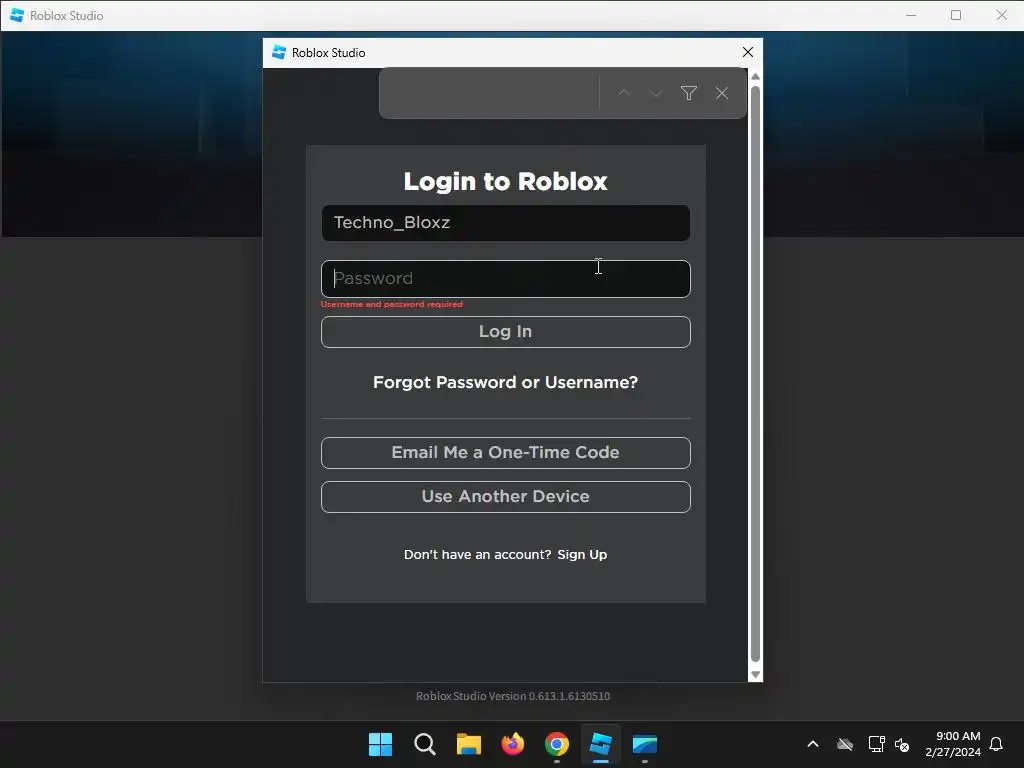Click scrollbar down arrow in login dialog
The image size is (1024, 768).
[756, 675]
